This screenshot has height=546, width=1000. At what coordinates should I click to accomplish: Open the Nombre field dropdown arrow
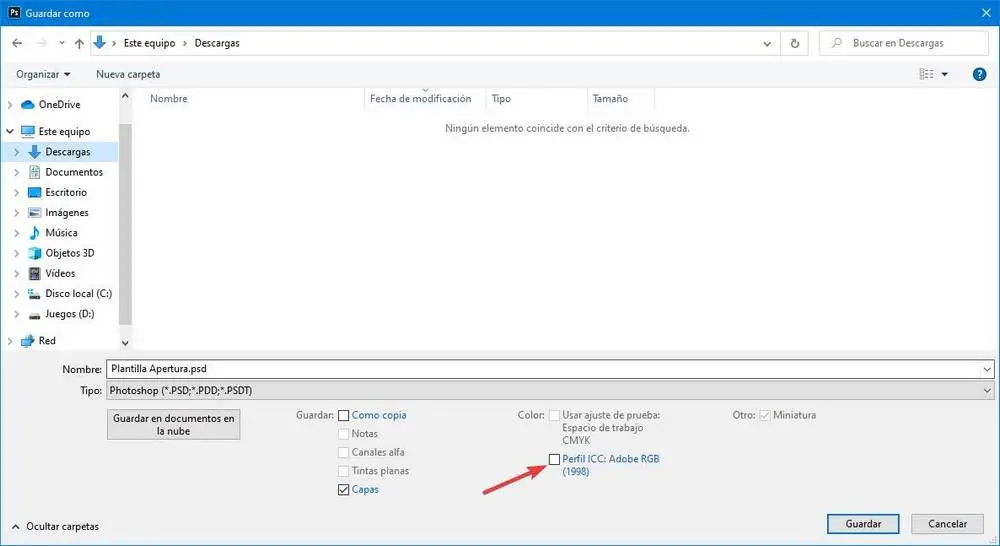click(987, 369)
